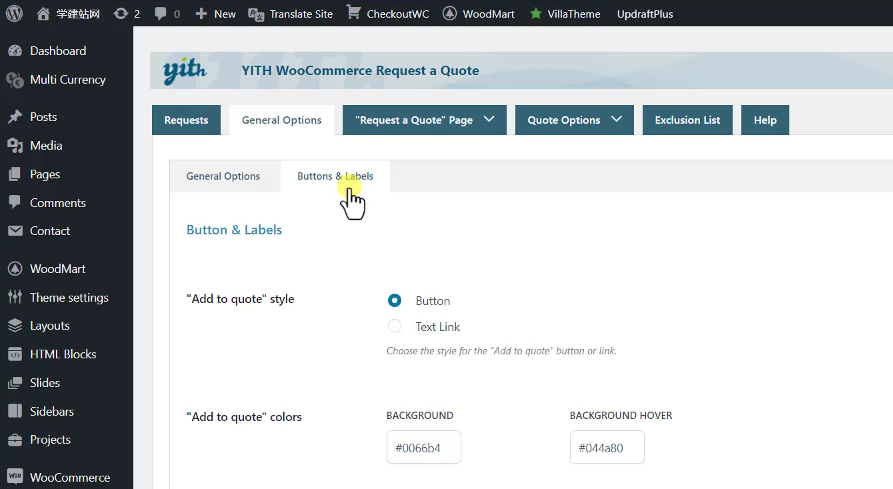Click the Layouts stack icon

pyautogui.click(x=15, y=326)
